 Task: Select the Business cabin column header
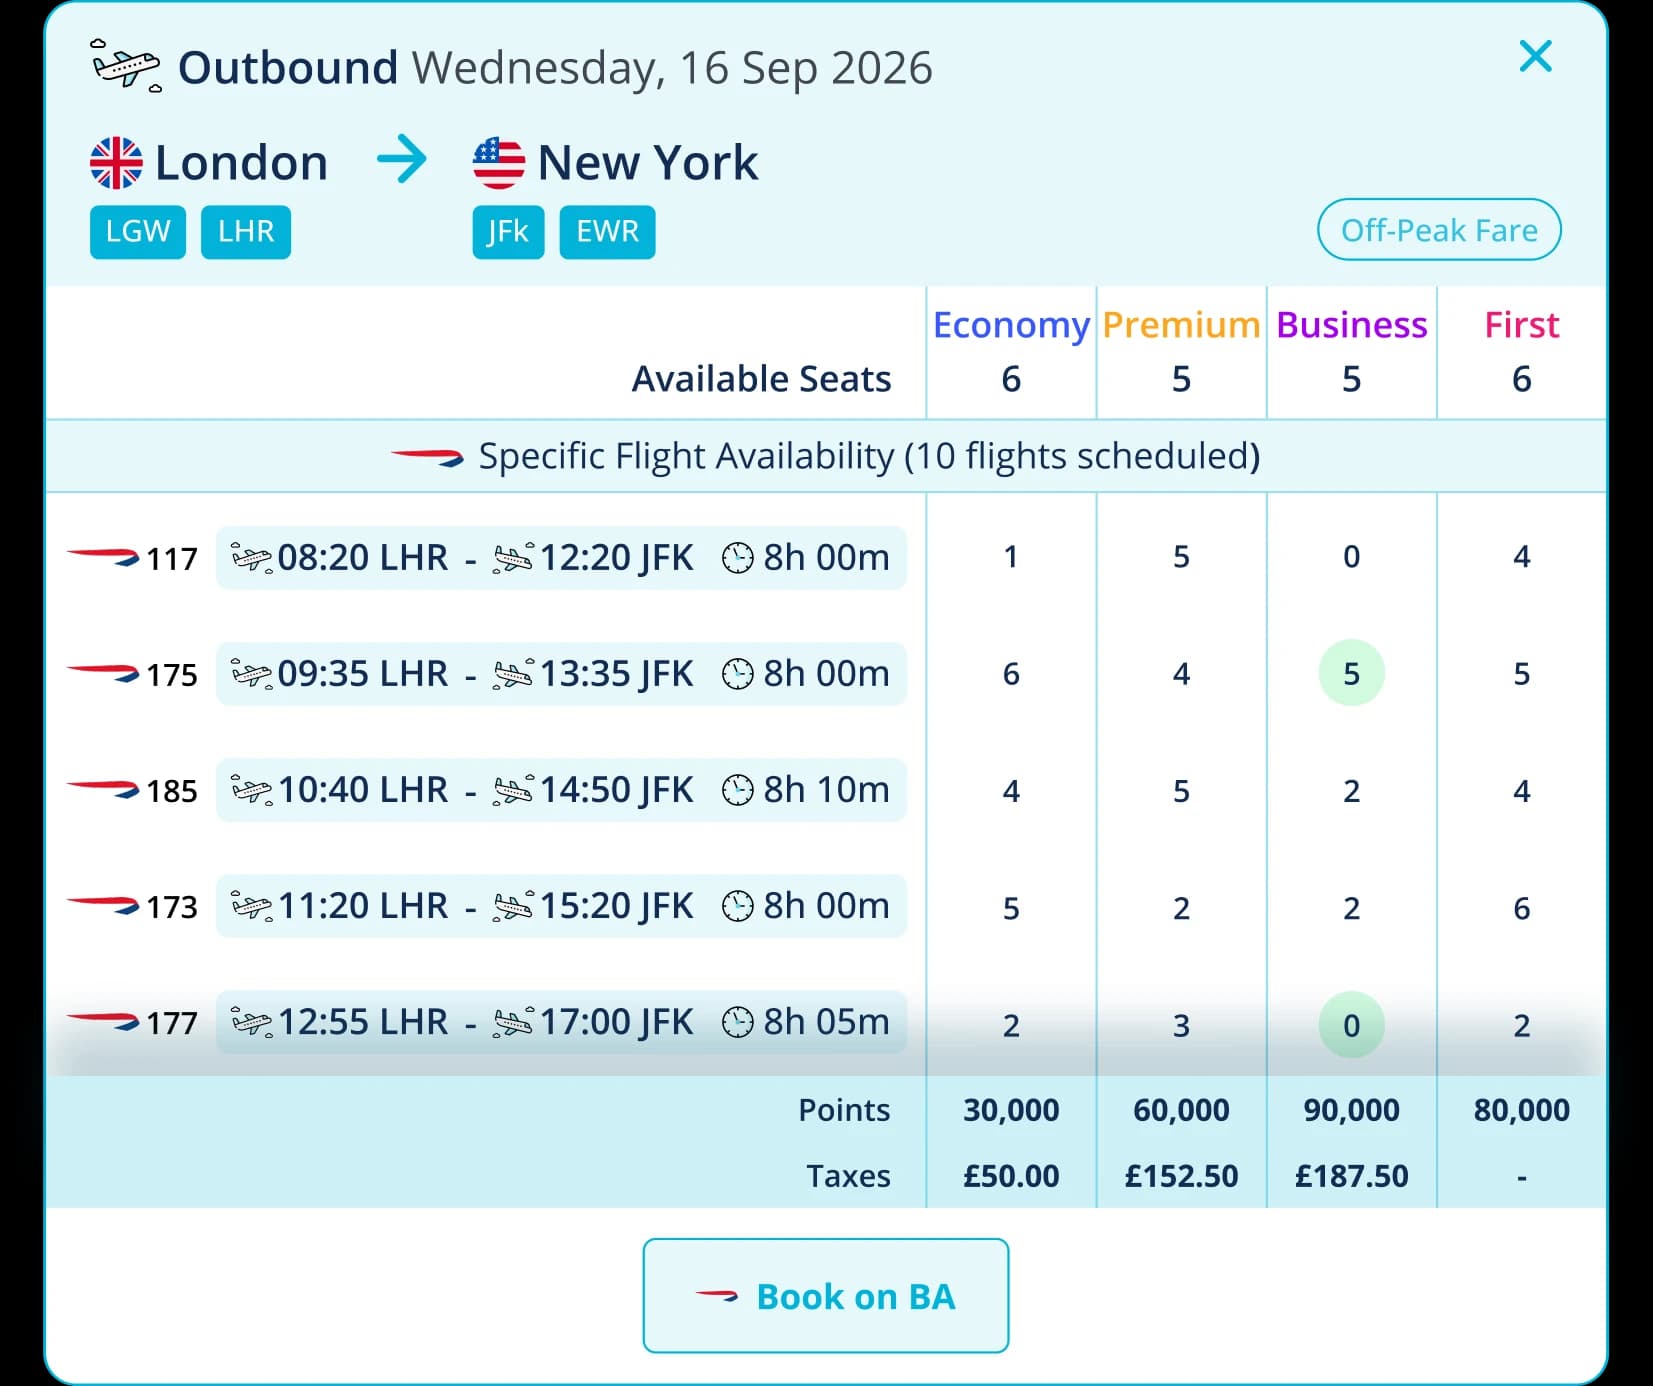[1351, 325]
